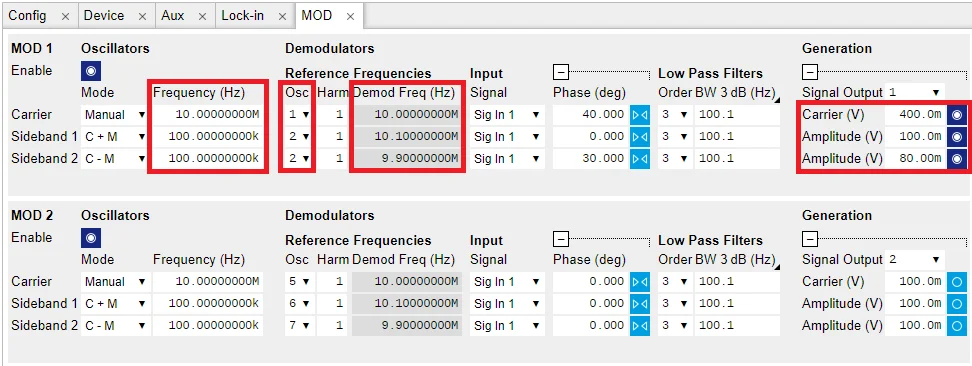Open MOD 1 Sideband 1 Mode dropdown
Viewport: 972px width, 366px height.
115,136
